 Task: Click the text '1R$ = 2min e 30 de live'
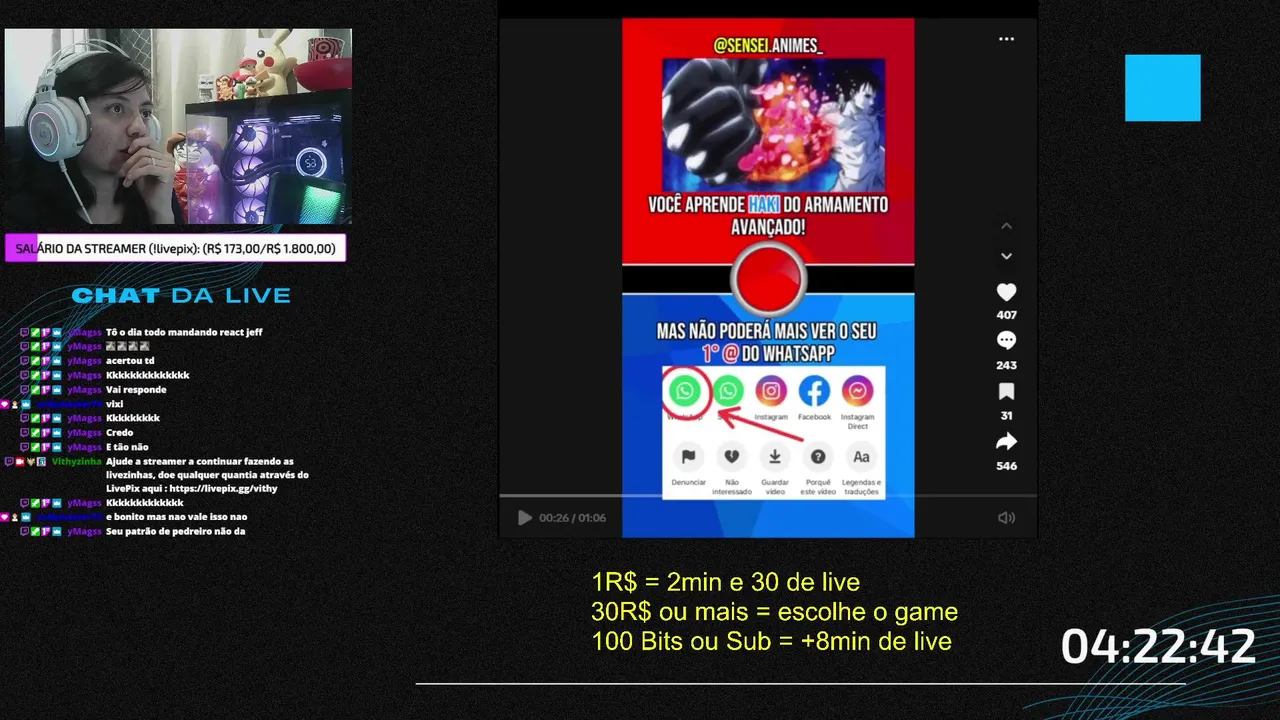coord(726,582)
